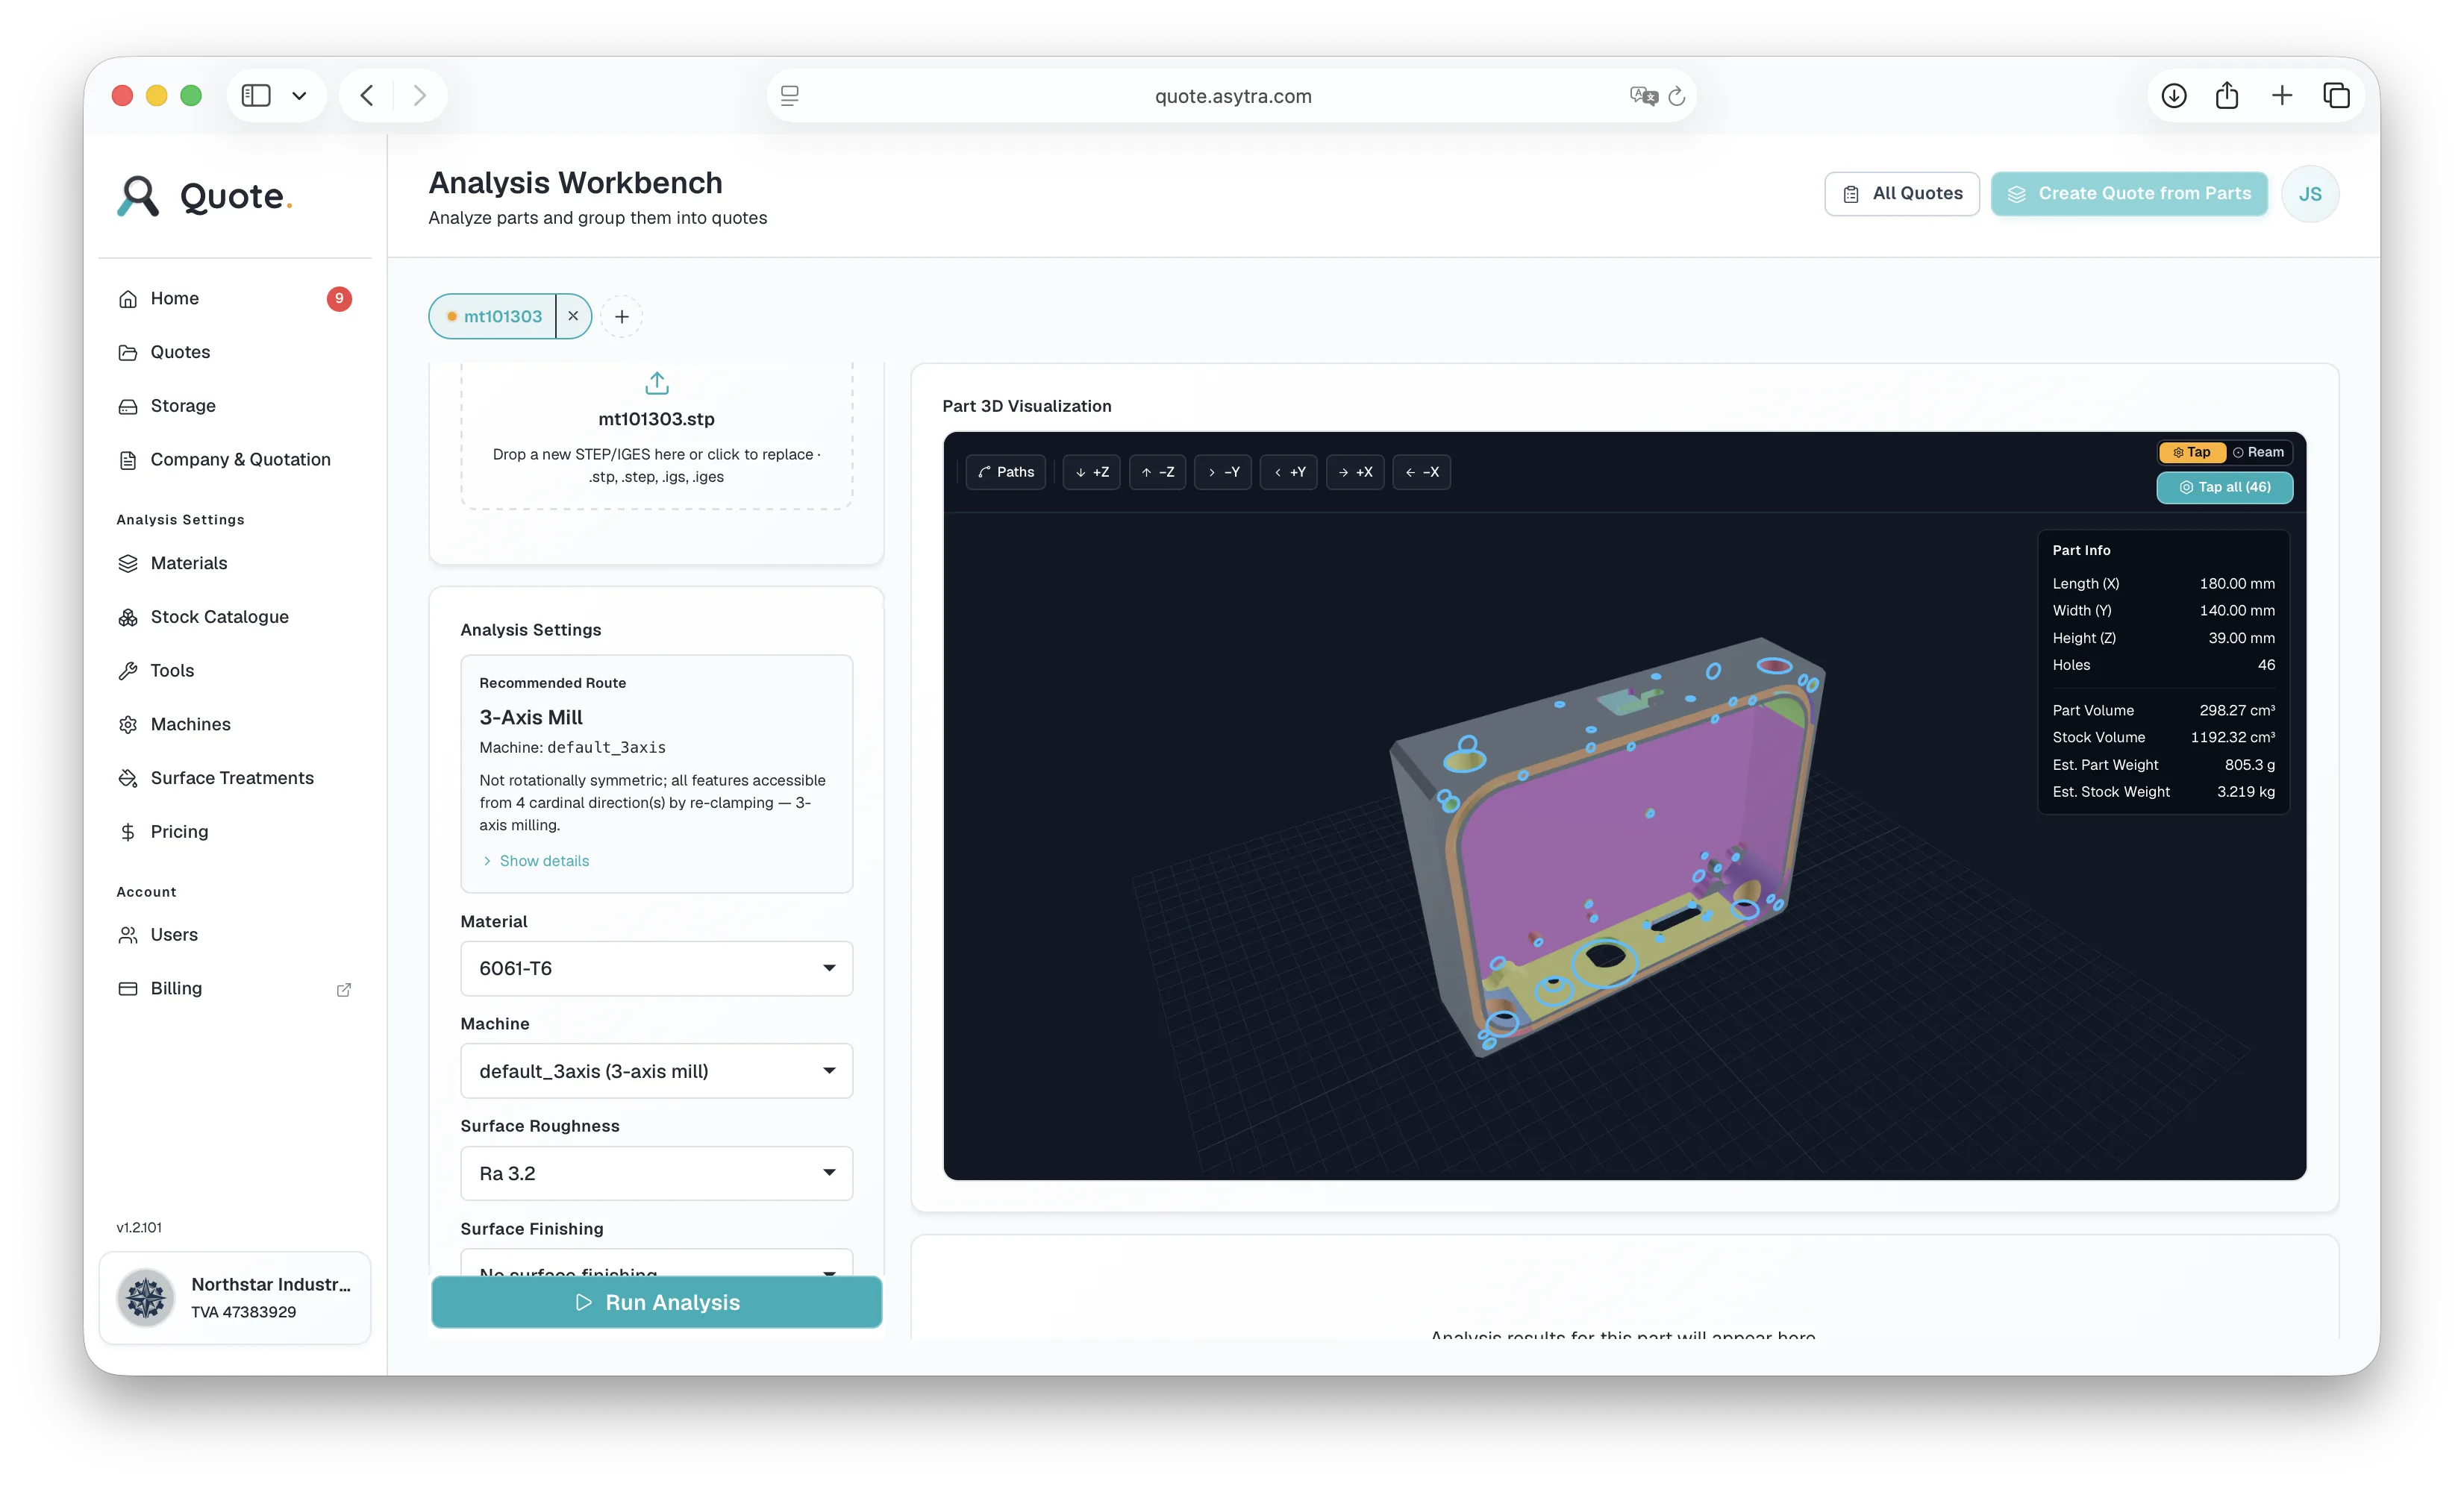The image size is (2464, 1486).
Task: Go to Storage section
Action: click(234, 405)
